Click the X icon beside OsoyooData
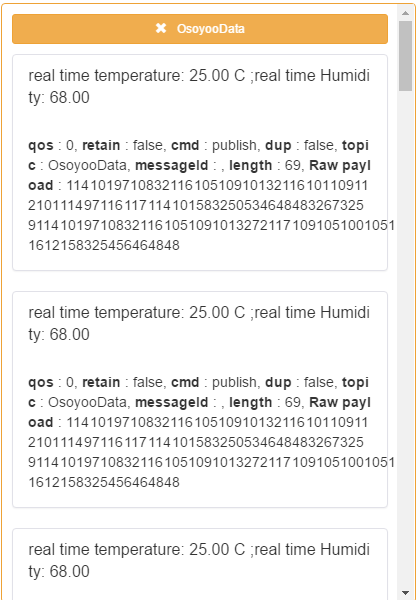 click(x=161, y=28)
